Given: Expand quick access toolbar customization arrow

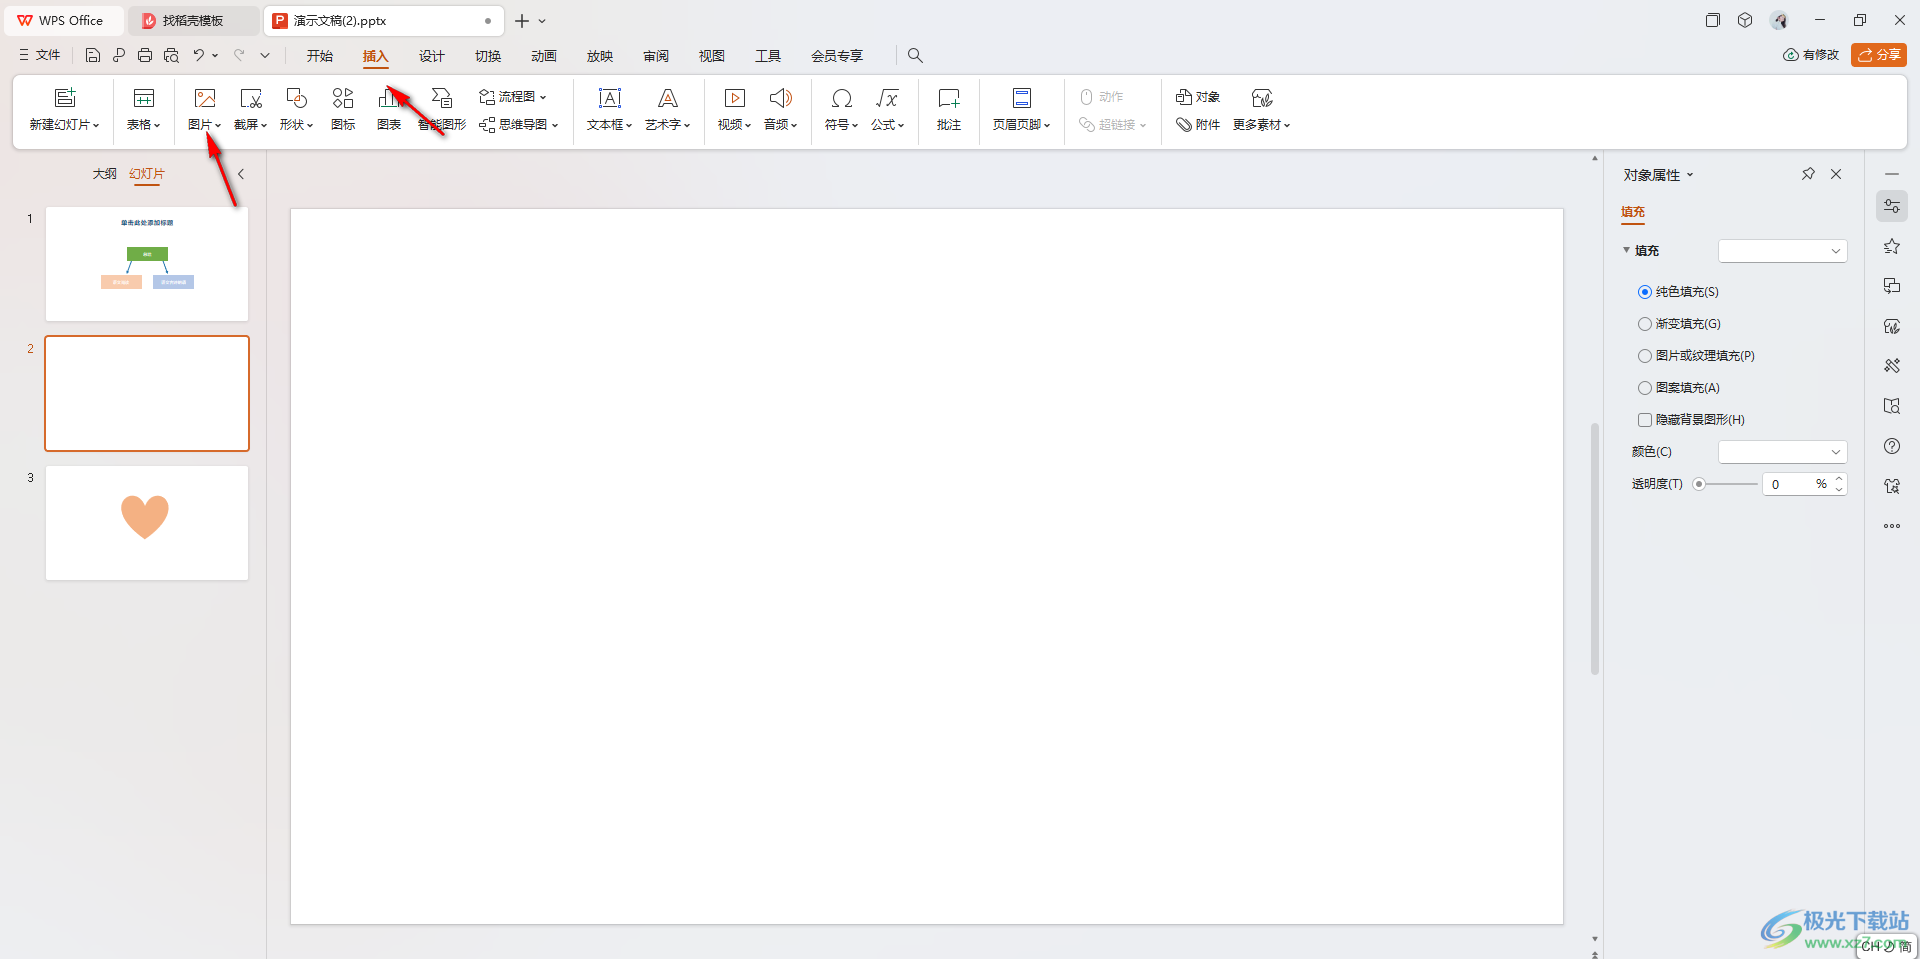Looking at the screenshot, I should pyautogui.click(x=265, y=55).
